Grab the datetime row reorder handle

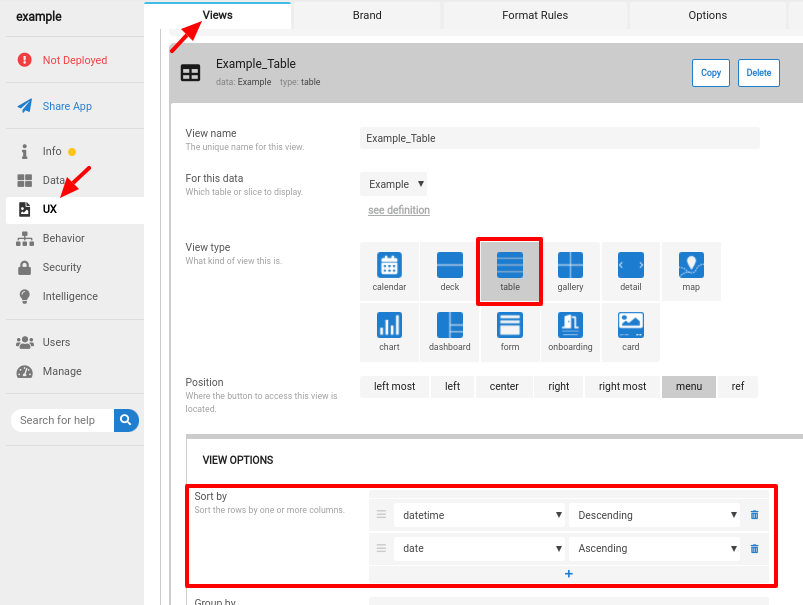(x=381, y=514)
